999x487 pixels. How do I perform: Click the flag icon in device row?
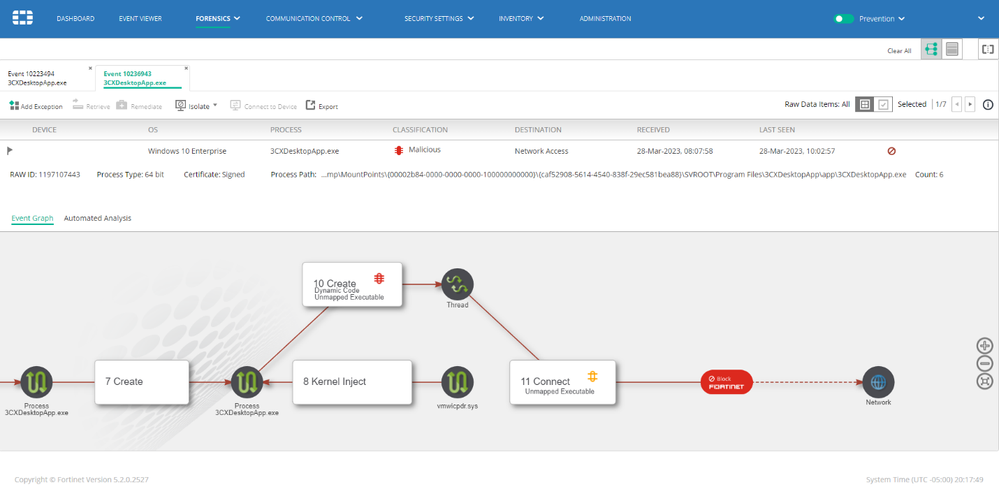[x=10, y=151]
